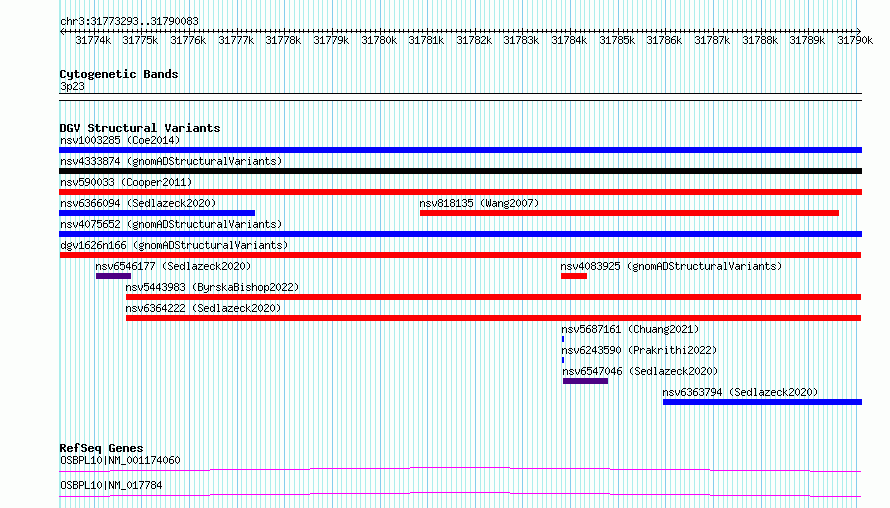The height and width of the screenshot is (508, 890).
Task: Click the 31780k ruler position
Action: pos(379,40)
